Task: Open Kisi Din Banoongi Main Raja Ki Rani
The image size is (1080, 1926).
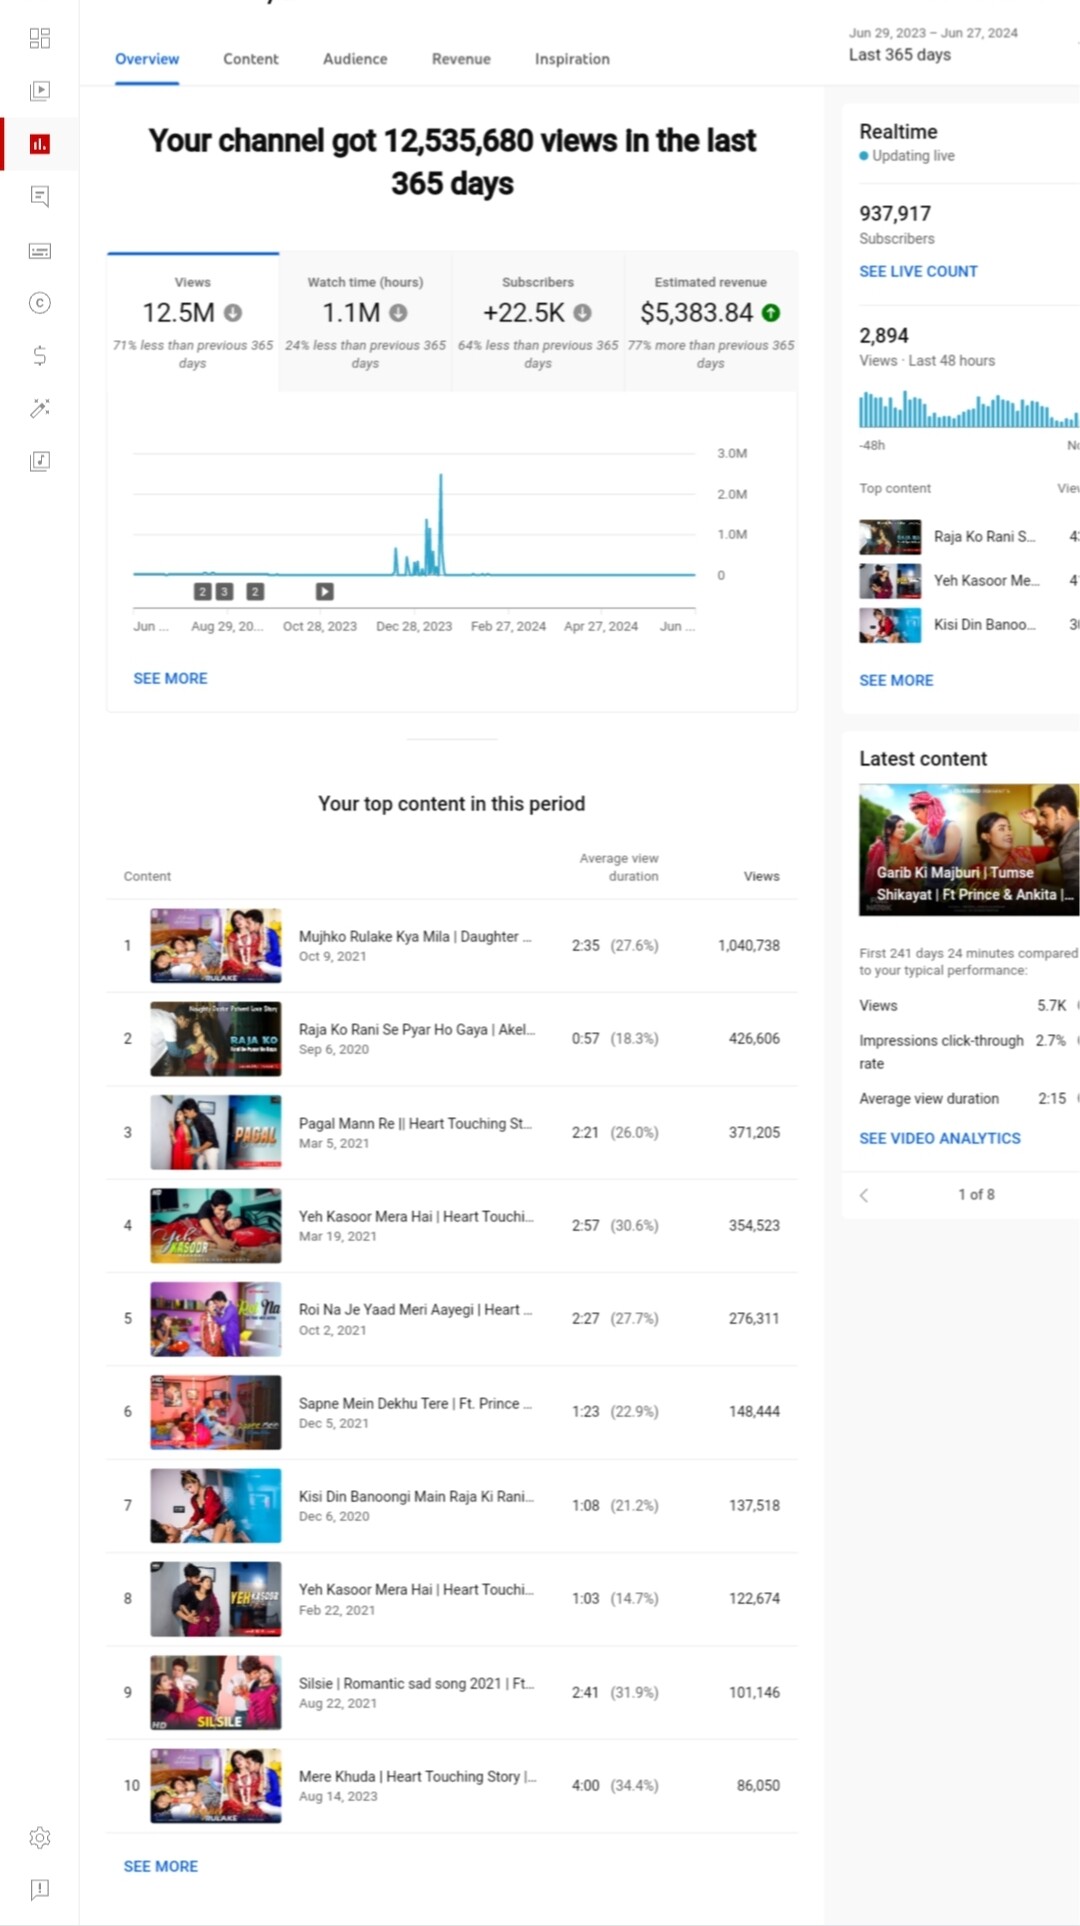Action: click(416, 1497)
